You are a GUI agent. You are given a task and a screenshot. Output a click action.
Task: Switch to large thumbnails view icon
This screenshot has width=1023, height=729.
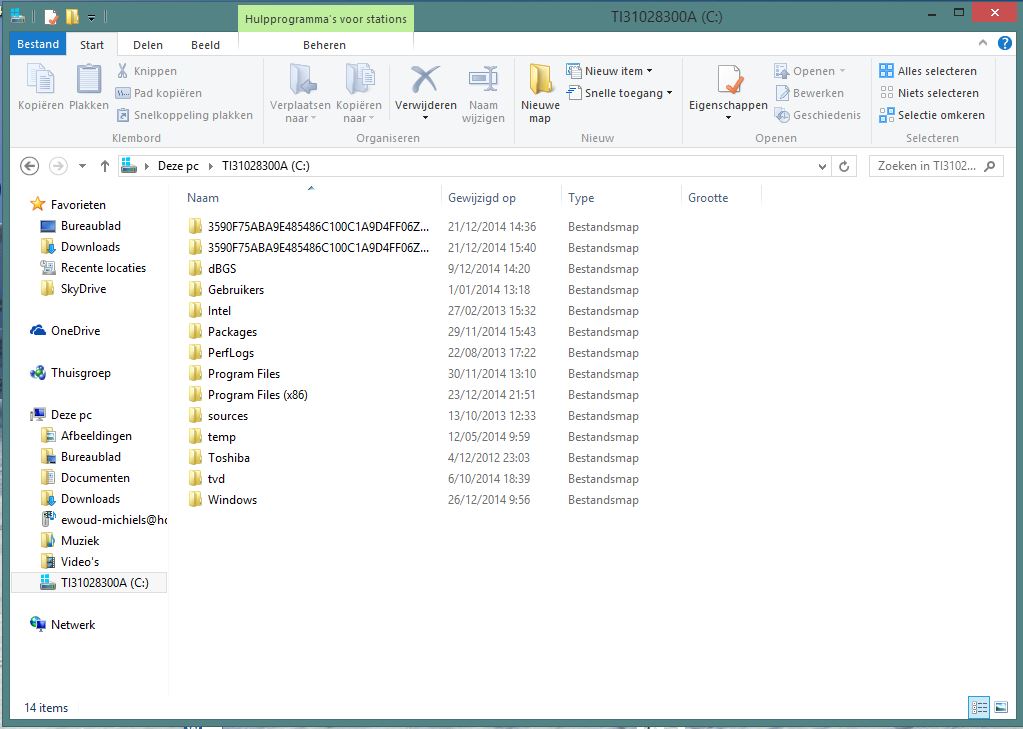(x=1001, y=707)
